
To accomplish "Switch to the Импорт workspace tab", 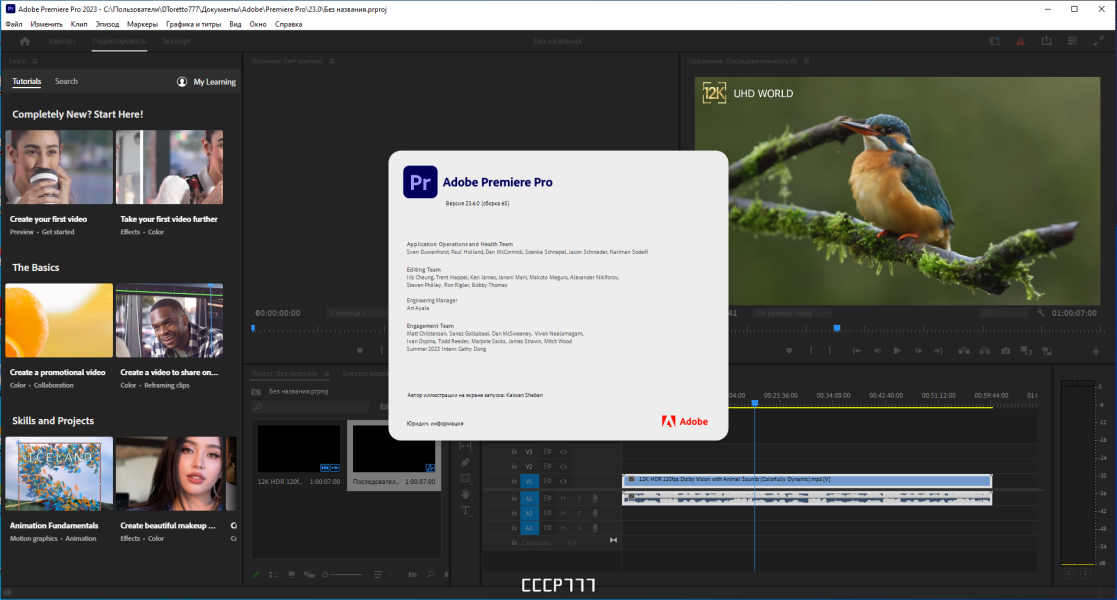I will tap(63, 41).
